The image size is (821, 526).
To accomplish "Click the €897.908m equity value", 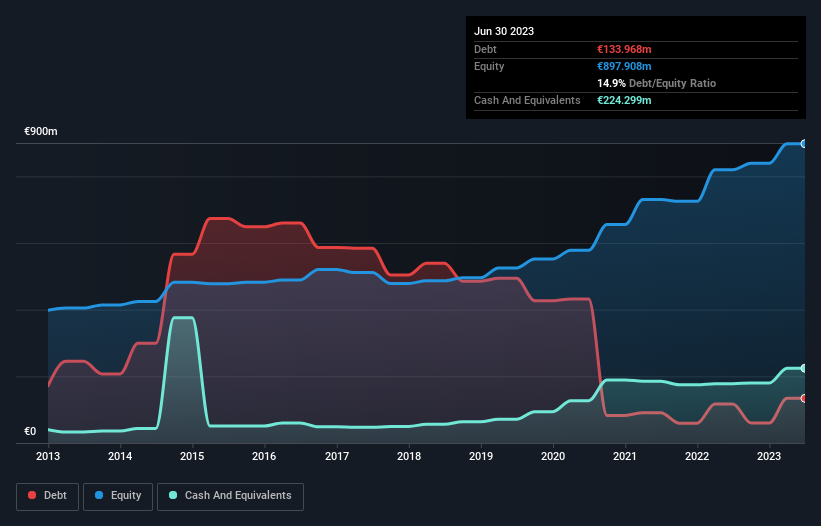I will point(624,66).
